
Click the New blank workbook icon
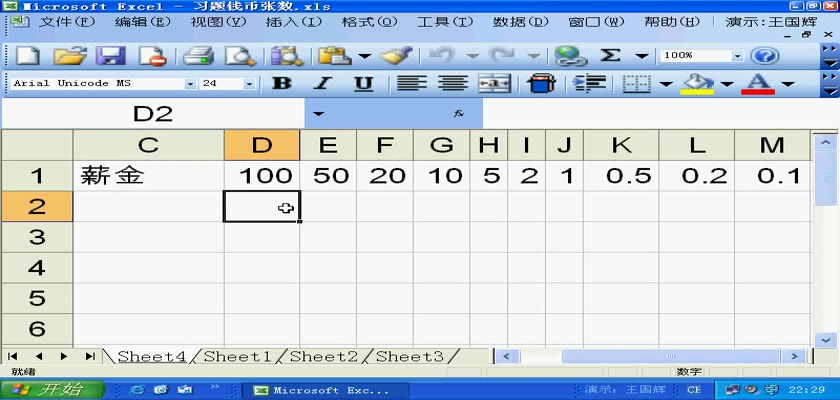pos(28,56)
